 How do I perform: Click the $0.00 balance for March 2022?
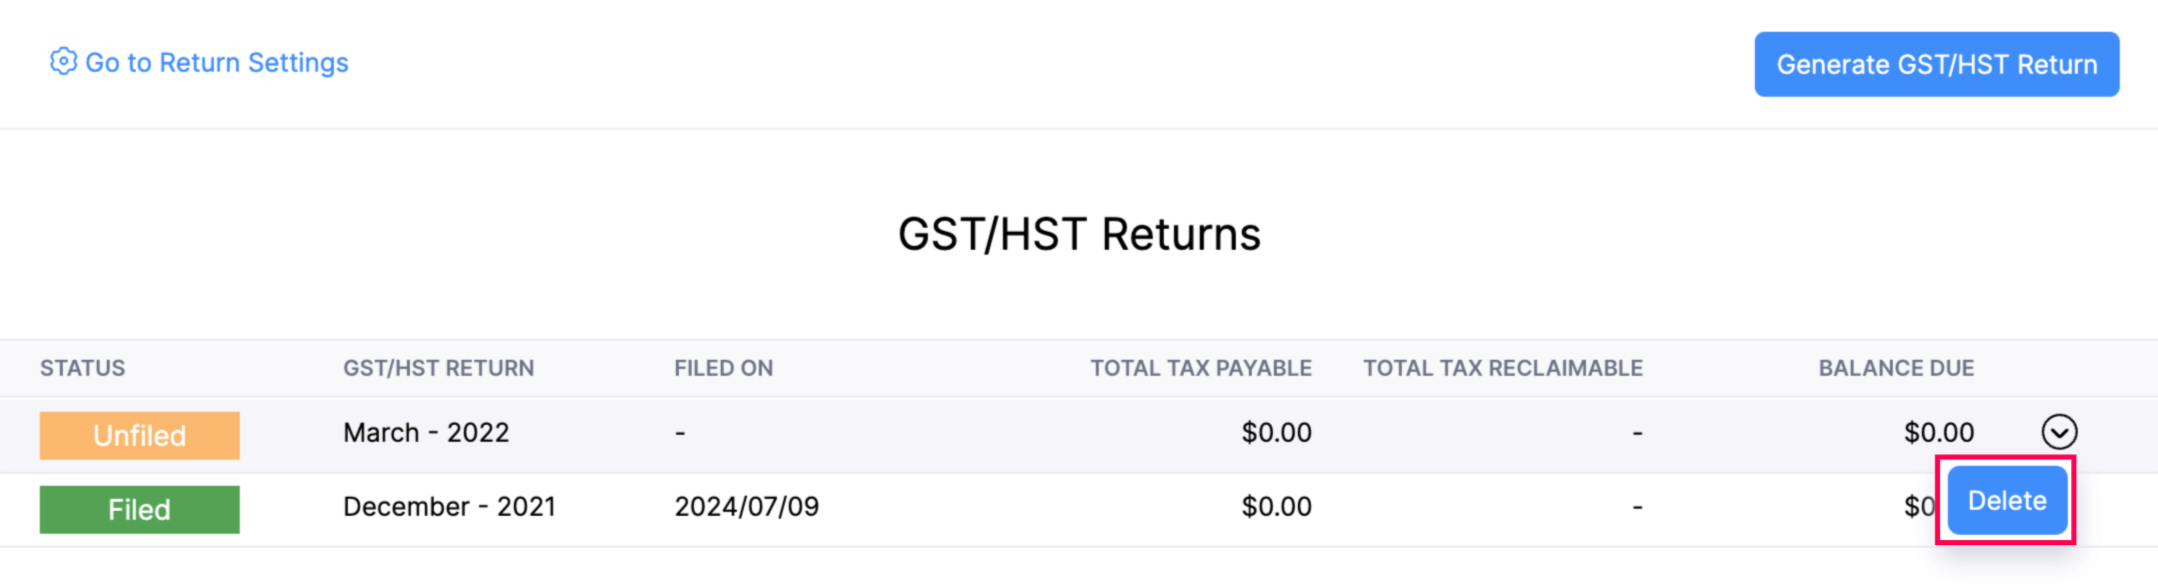click(x=1938, y=432)
